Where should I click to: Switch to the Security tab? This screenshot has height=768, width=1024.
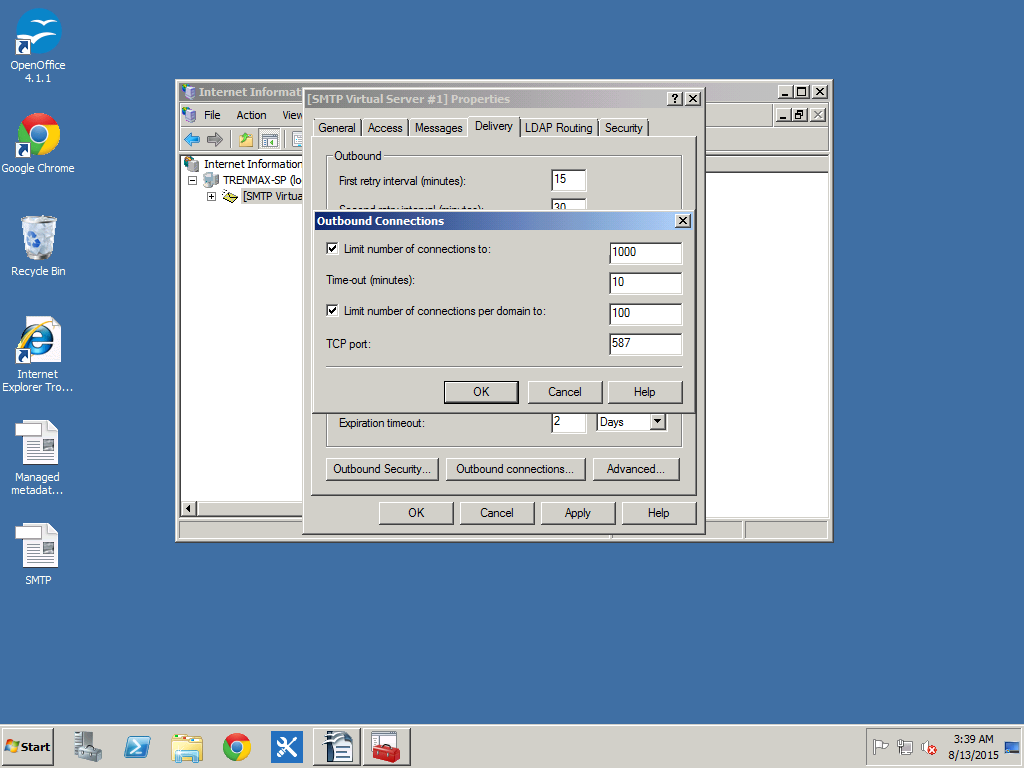(623, 128)
